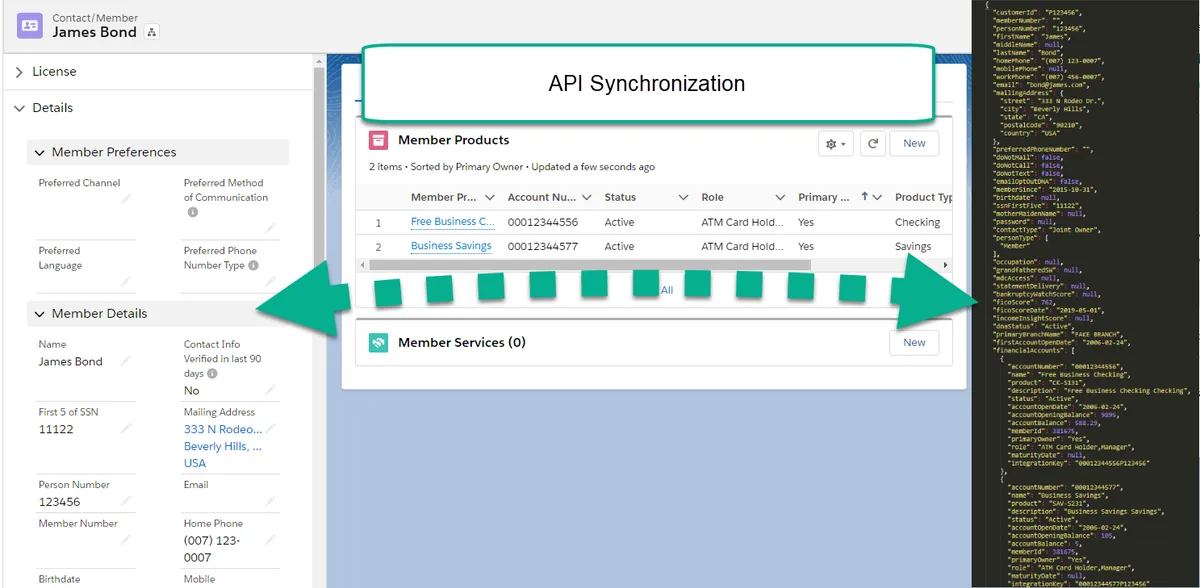This screenshot has height=588, width=1200.
Task: Click the products table horizontal scrollbar
Action: [x=590, y=264]
